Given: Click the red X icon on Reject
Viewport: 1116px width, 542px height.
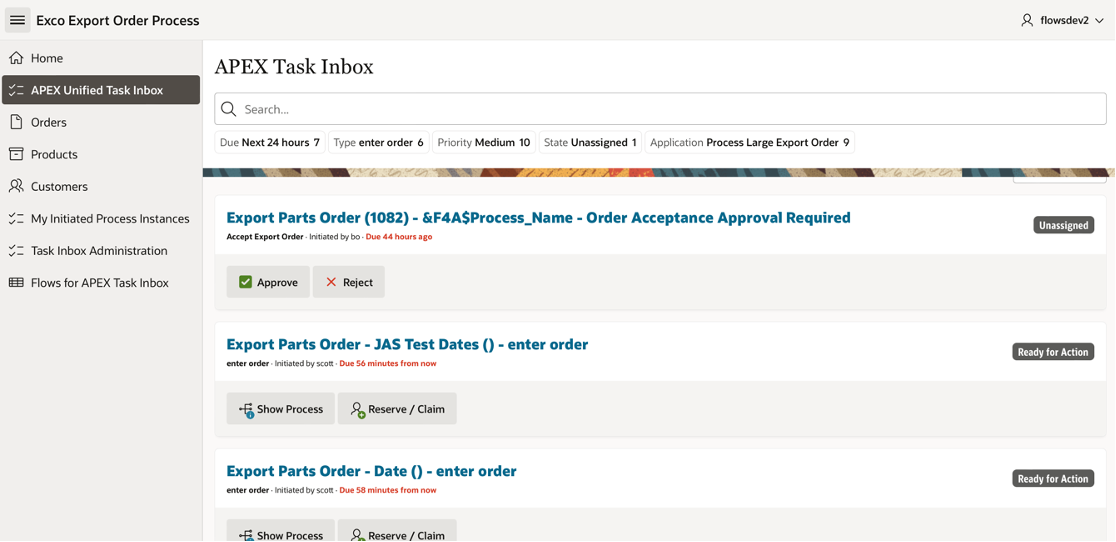Looking at the screenshot, I should (331, 282).
